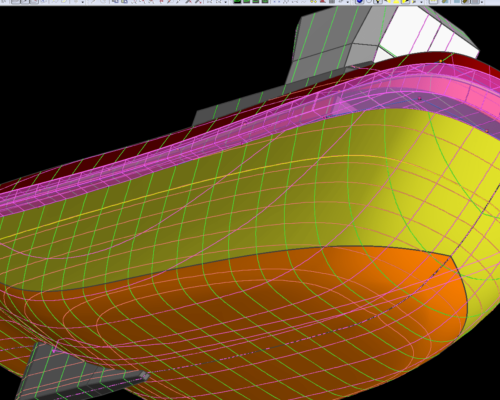Click the red triangle icon in top toolbar
The height and width of the screenshot is (400, 500).
tap(323, 1)
